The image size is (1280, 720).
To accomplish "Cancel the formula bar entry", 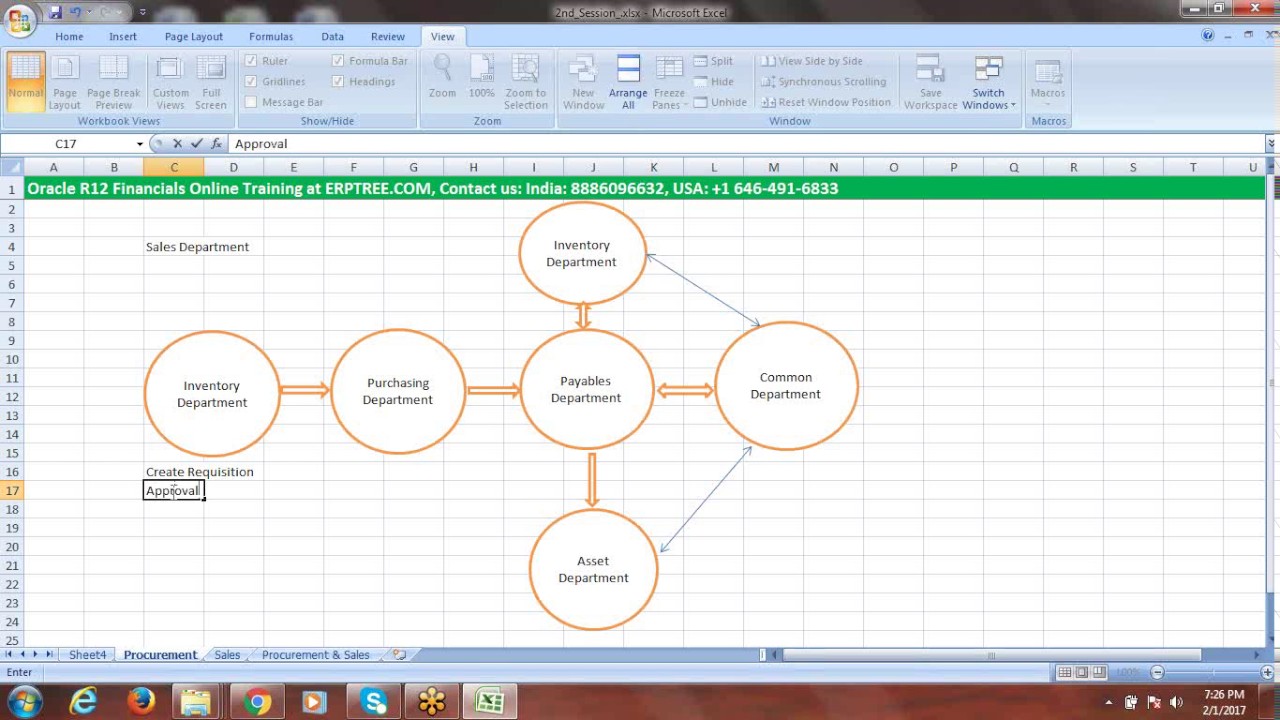I will click(177, 144).
